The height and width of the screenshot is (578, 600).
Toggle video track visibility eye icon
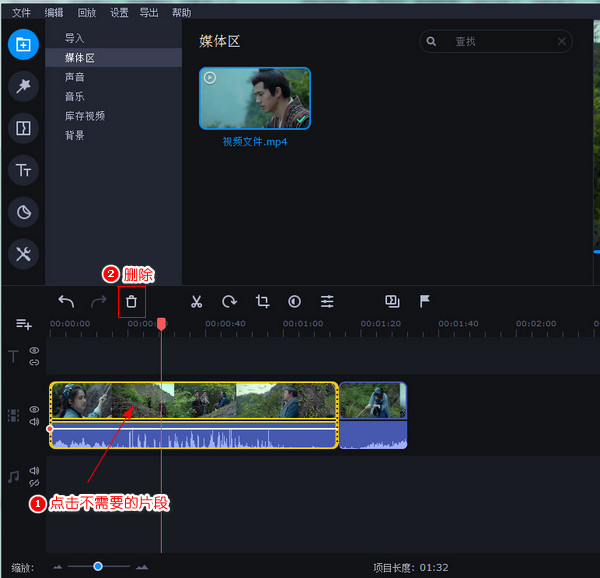[34, 409]
